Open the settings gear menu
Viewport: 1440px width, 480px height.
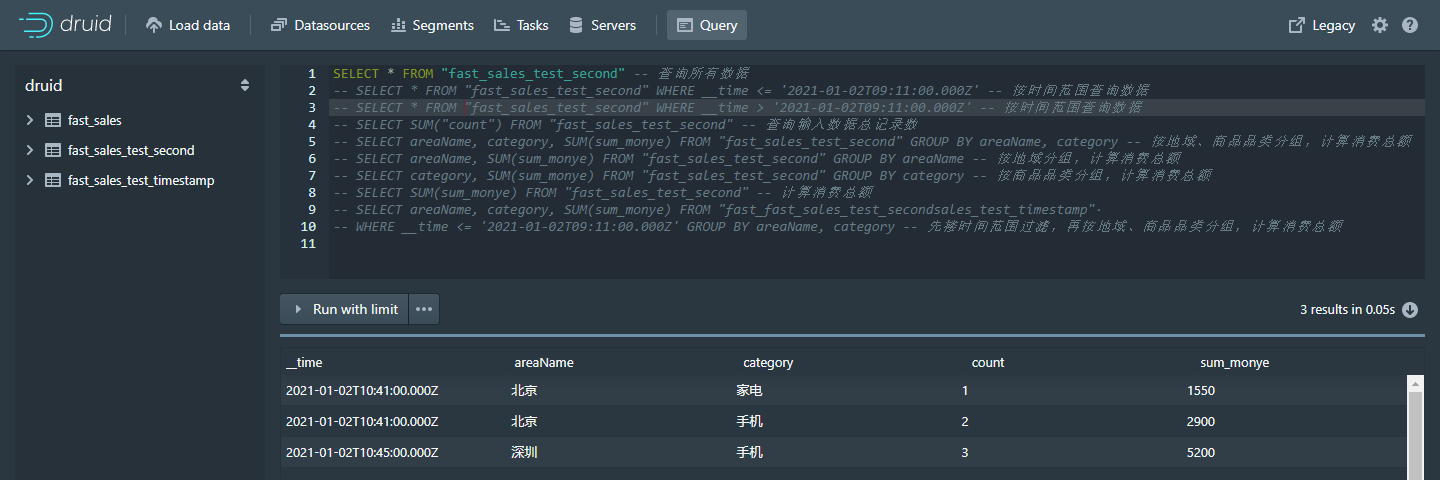coord(1380,25)
